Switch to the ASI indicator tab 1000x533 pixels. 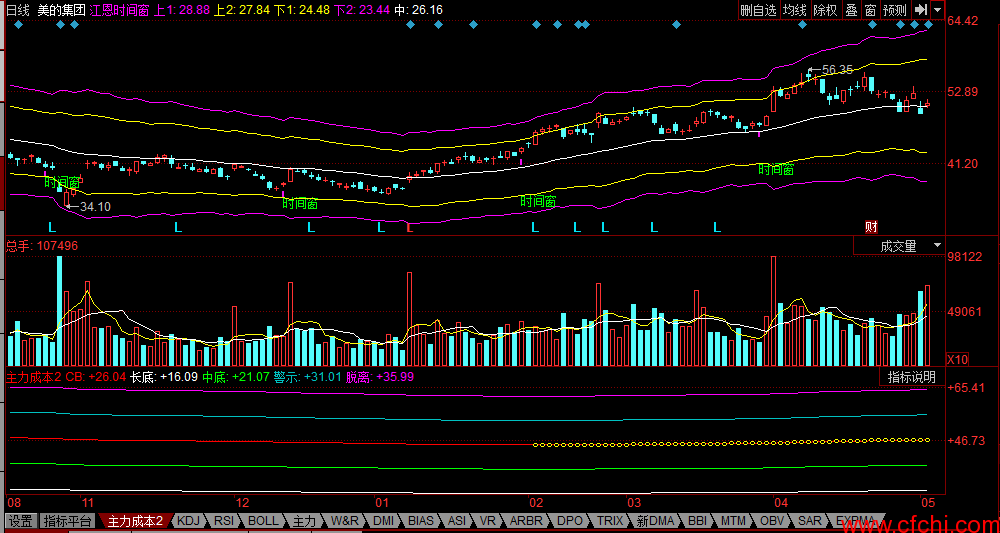457,521
